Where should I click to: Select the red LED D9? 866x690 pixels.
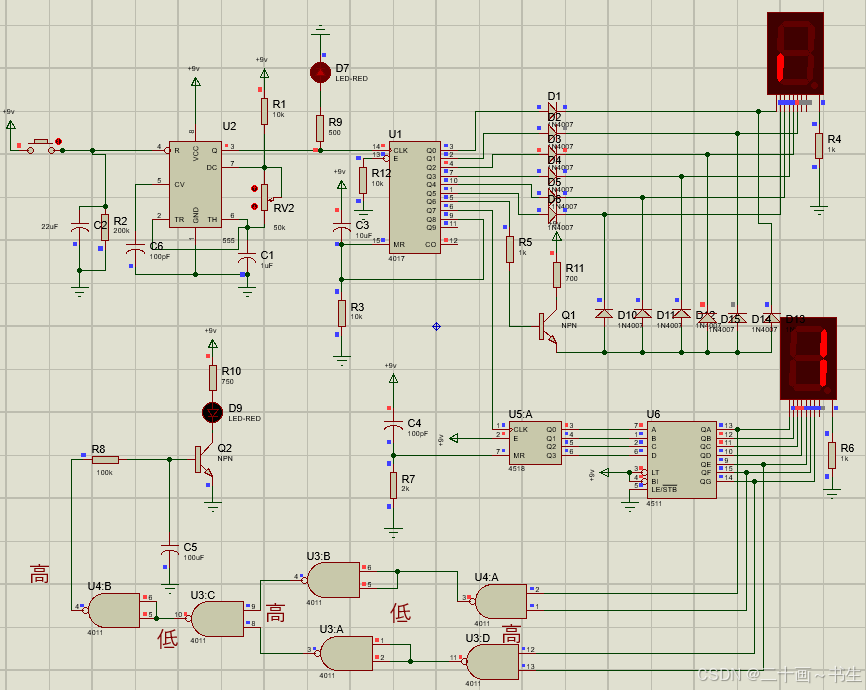212,411
